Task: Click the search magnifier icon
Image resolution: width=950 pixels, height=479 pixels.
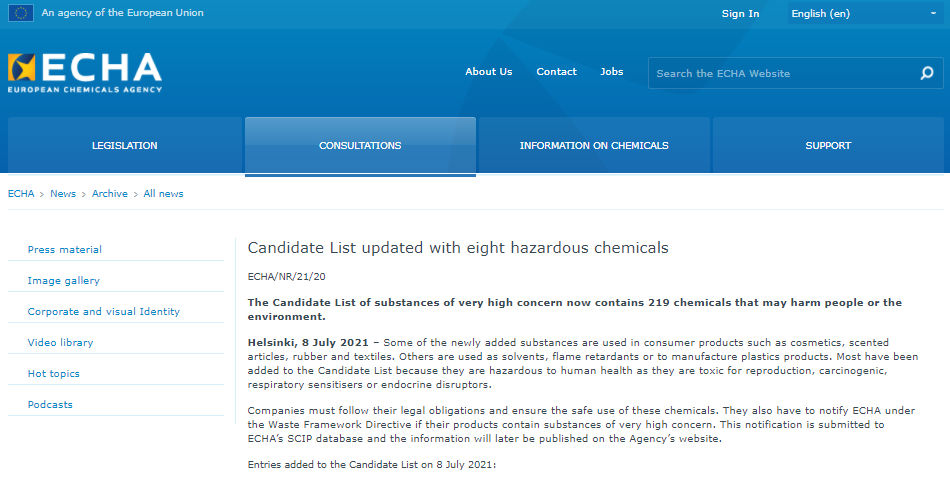Action: pyautogui.click(x=926, y=73)
